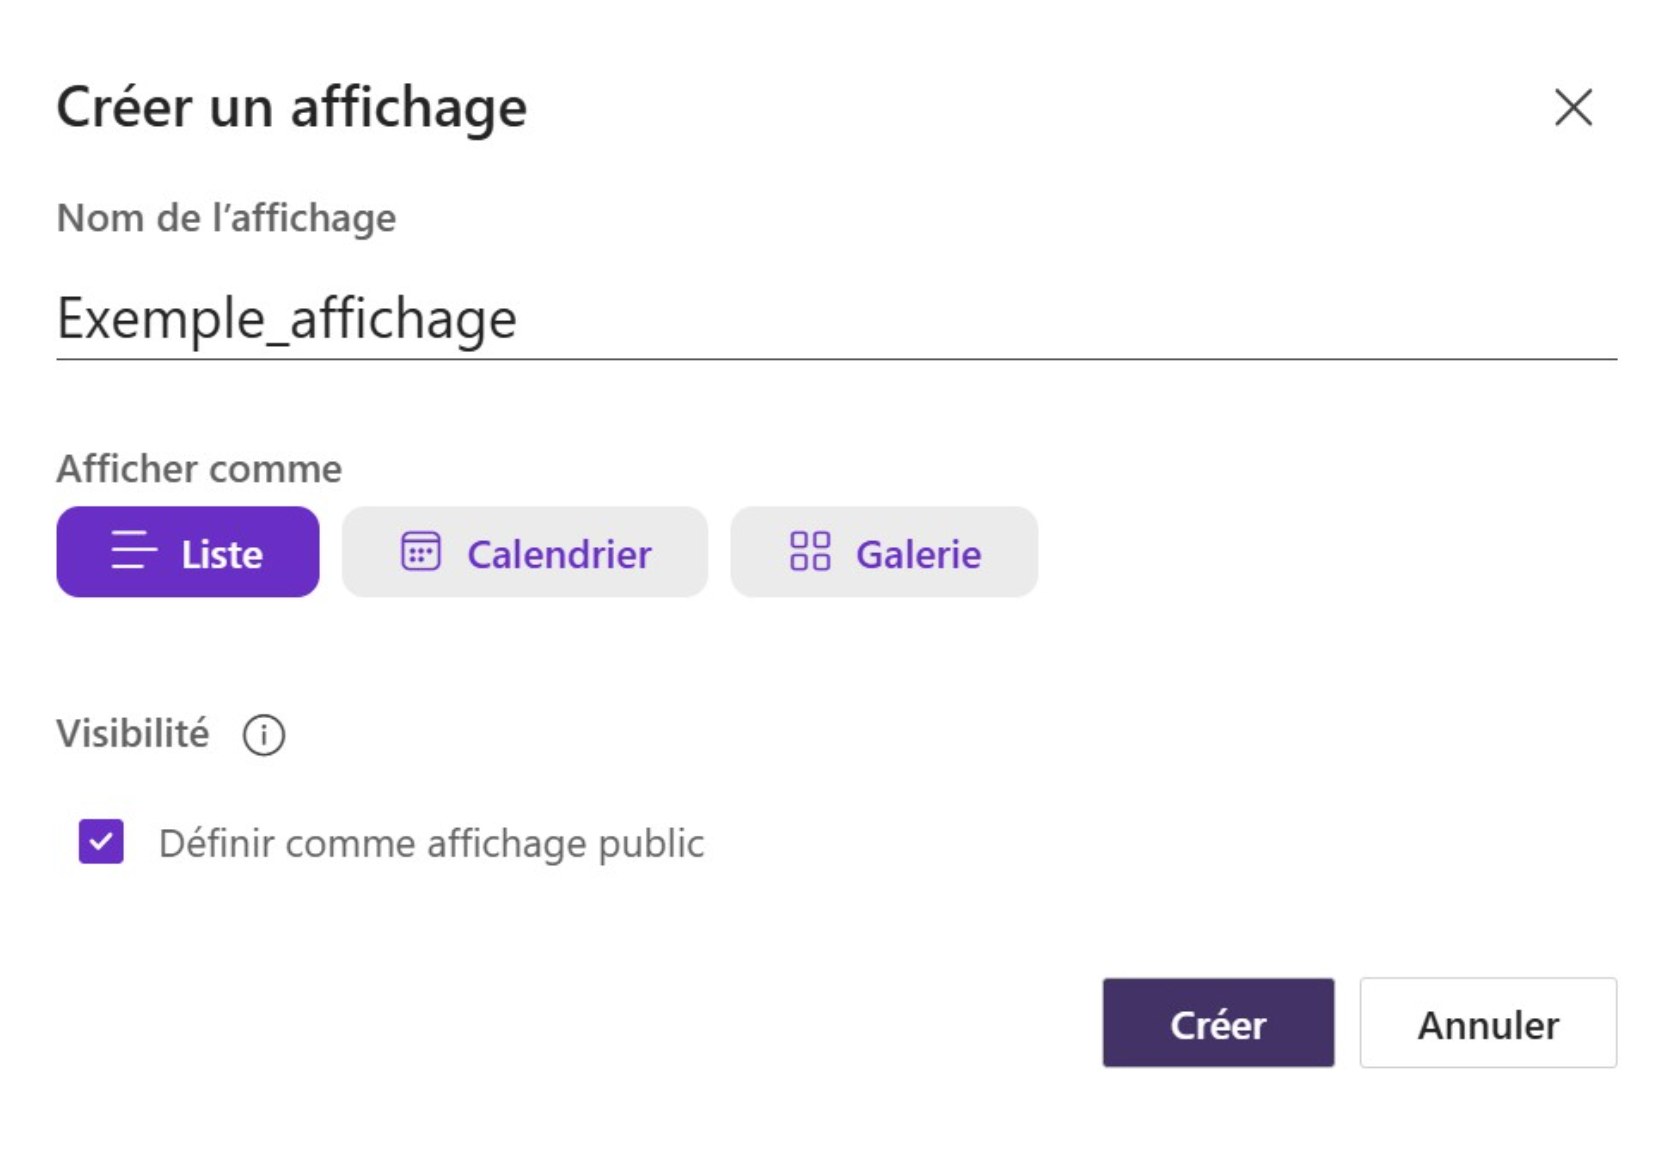Click the Liste view lines icon
The width and height of the screenshot is (1674, 1151).
coord(134,551)
